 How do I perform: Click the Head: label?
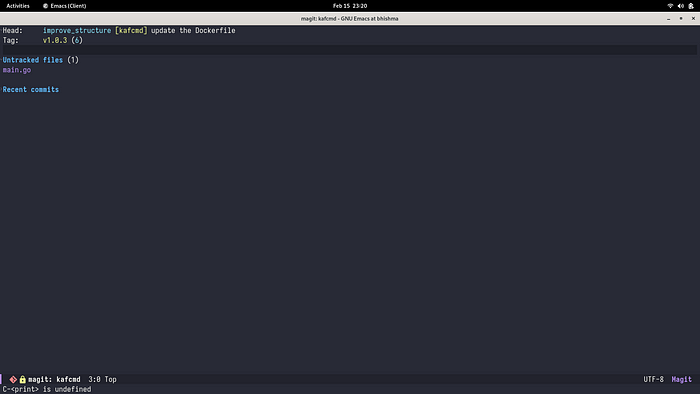[12, 30]
